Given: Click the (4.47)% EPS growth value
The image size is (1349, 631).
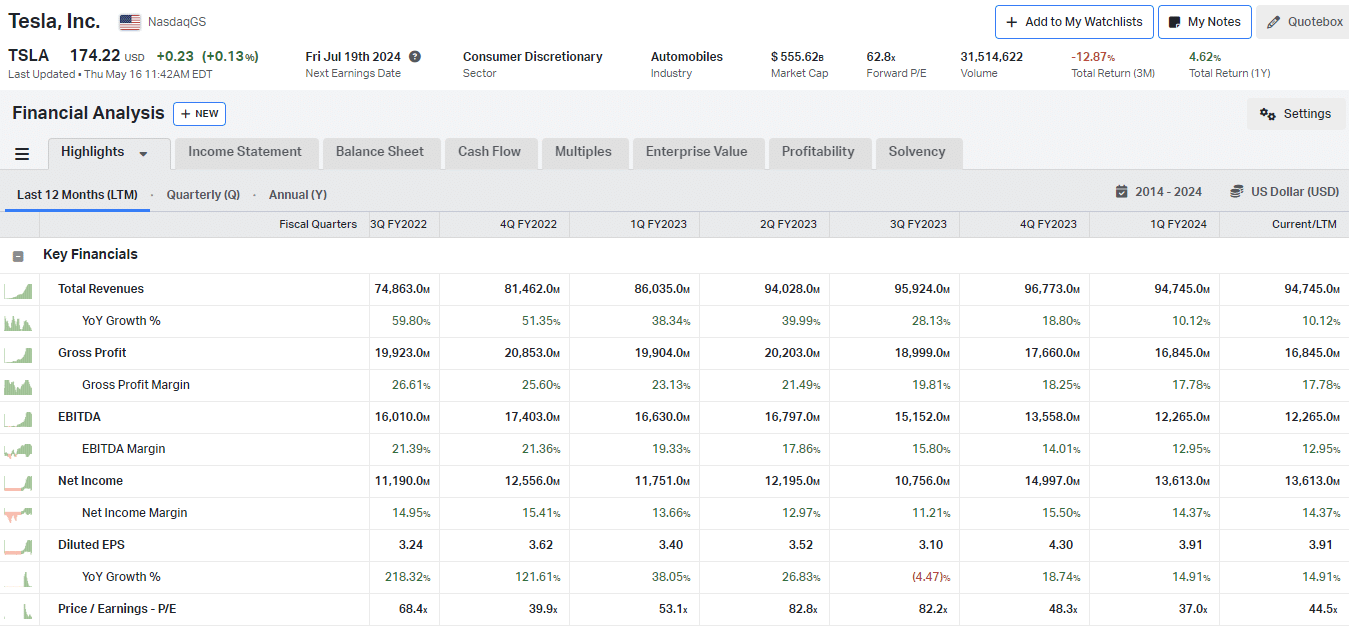Looking at the screenshot, I should [x=930, y=577].
